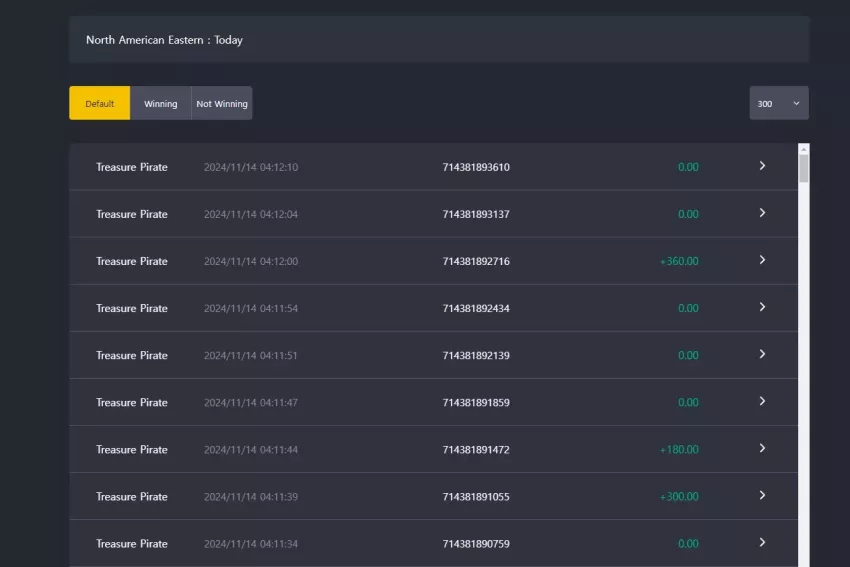Expand details for record 714381893610
850x567 pixels.
pyautogui.click(x=762, y=166)
